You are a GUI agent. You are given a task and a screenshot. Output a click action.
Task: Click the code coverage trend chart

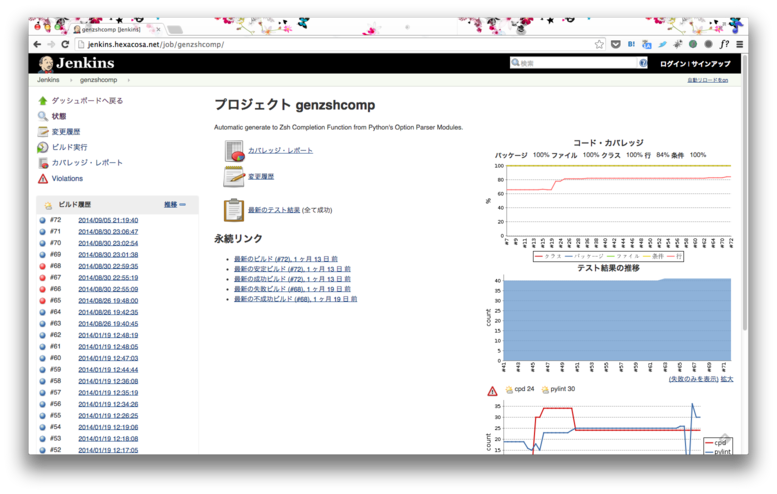[609, 200]
